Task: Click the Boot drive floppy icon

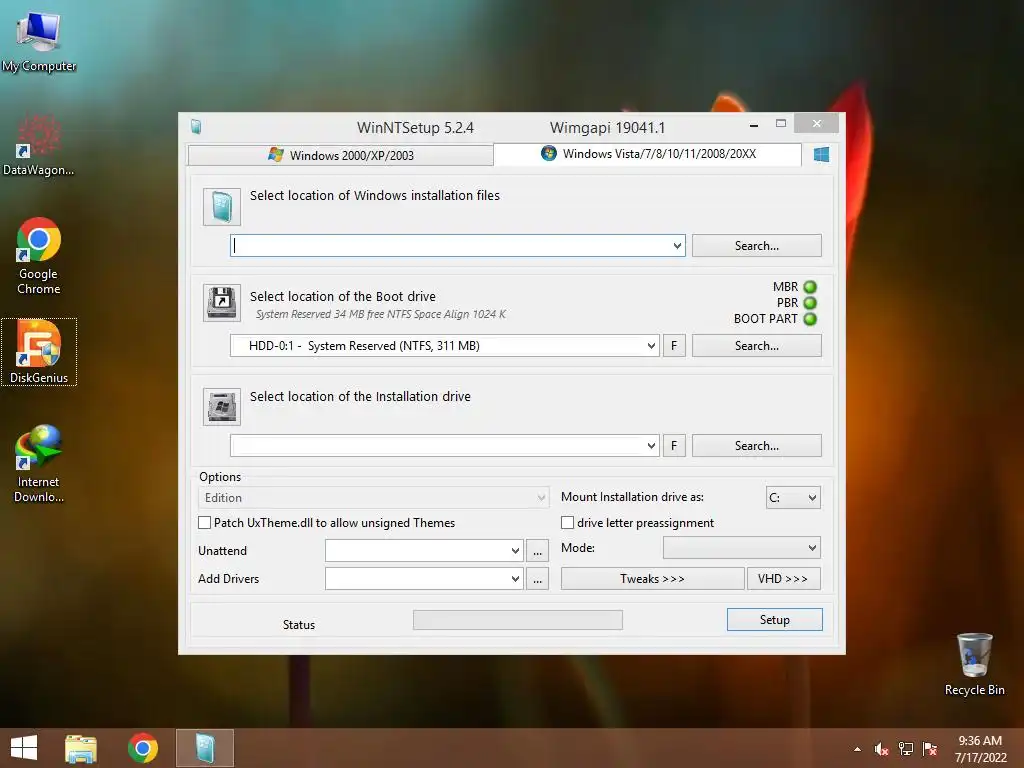Action: (222, 303)
